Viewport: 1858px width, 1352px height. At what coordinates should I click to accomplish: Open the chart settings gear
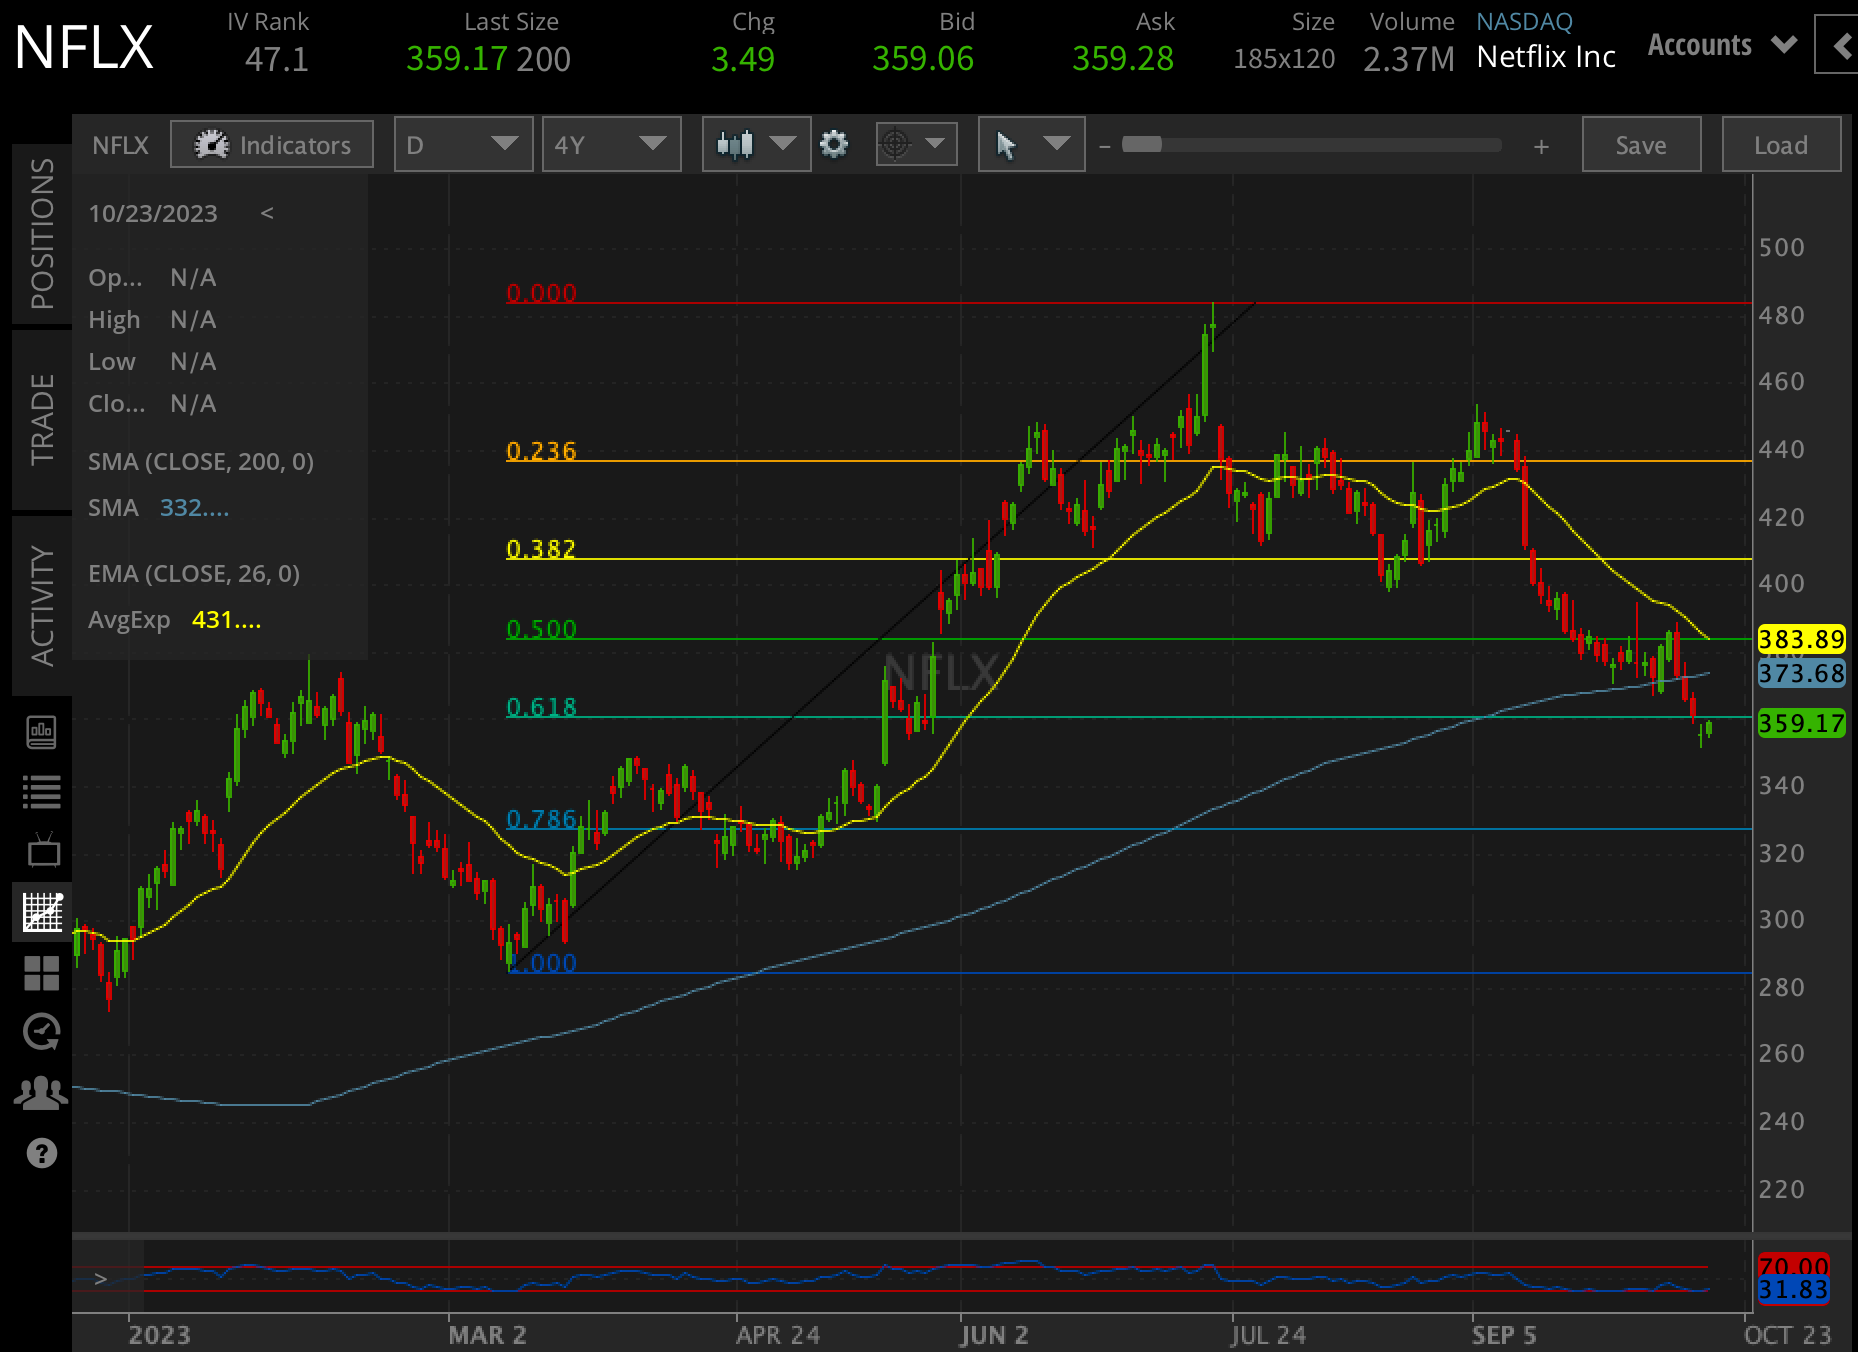click(x=834, y=145)
